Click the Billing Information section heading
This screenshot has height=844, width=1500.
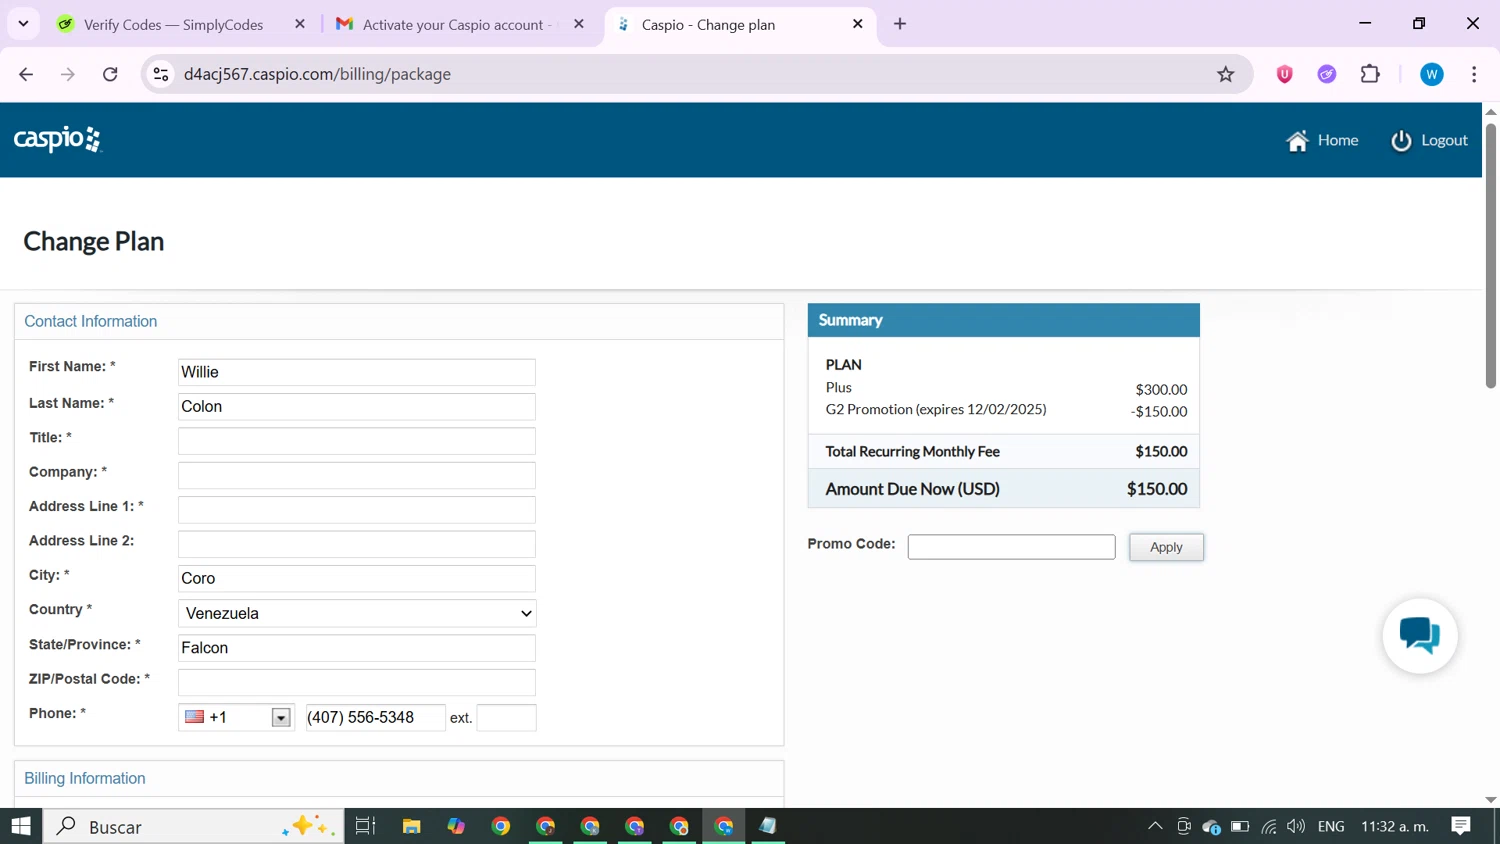(85, 778)
